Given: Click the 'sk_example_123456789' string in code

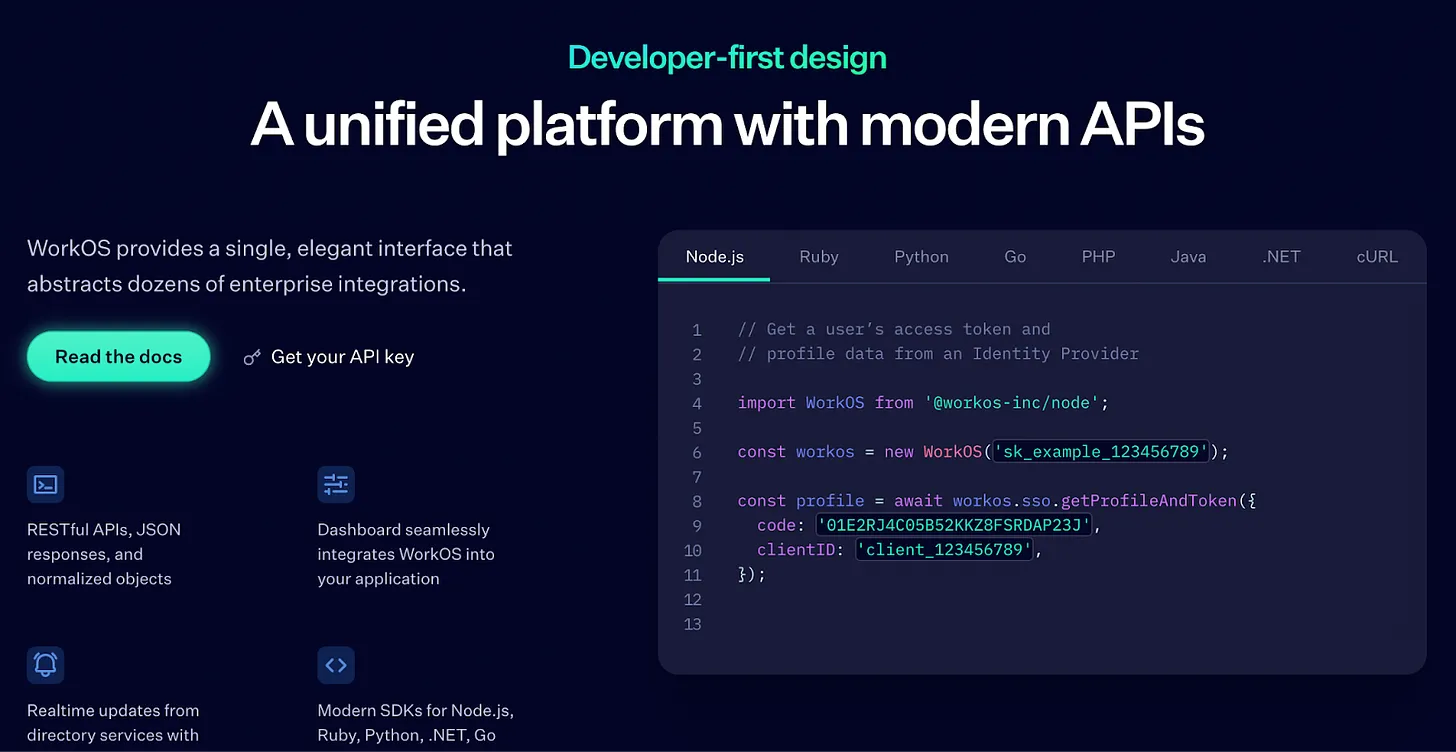Looking at the screenshot, I should 1101,452.
